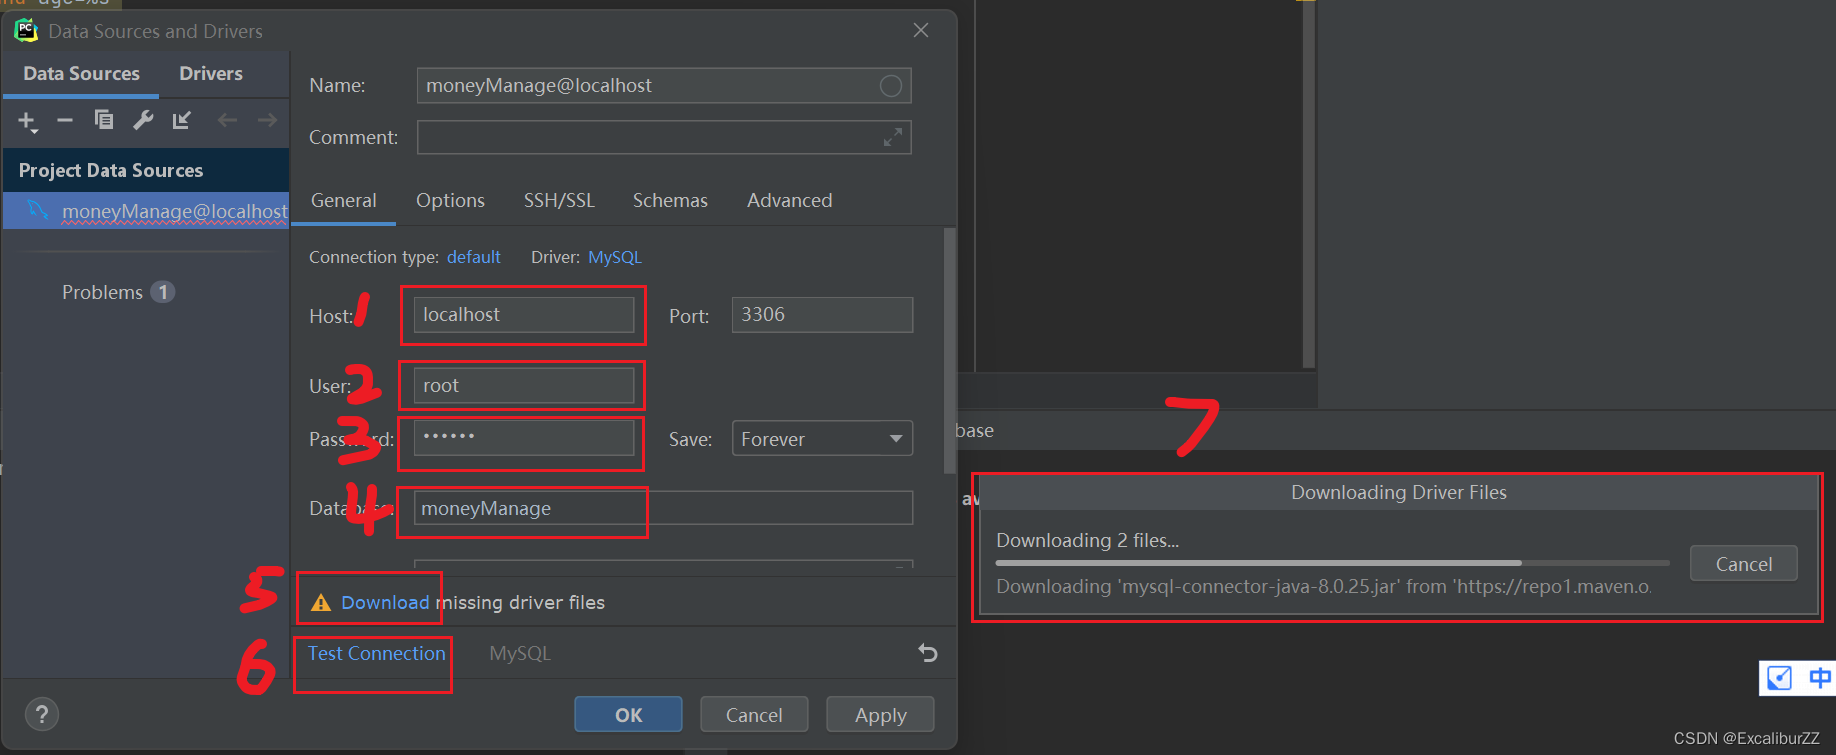1836x755 pixels.
Task: Open driver settings wrench icon
Action: [x=143, y=120]
